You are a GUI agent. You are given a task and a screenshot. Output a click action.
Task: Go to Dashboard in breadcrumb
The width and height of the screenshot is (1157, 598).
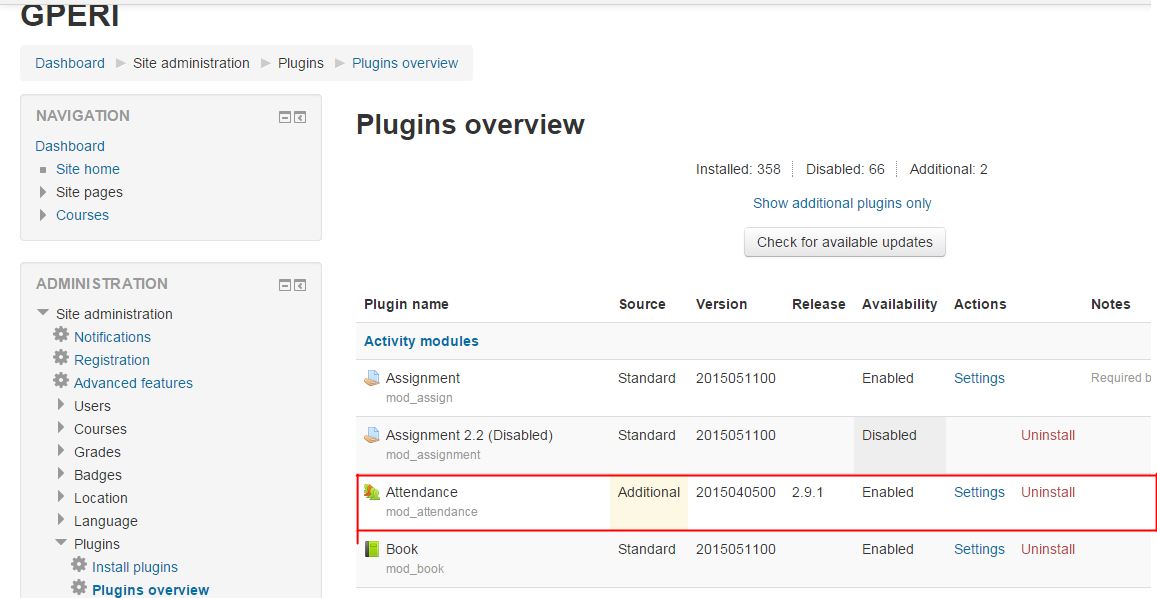tap(70, 63)
